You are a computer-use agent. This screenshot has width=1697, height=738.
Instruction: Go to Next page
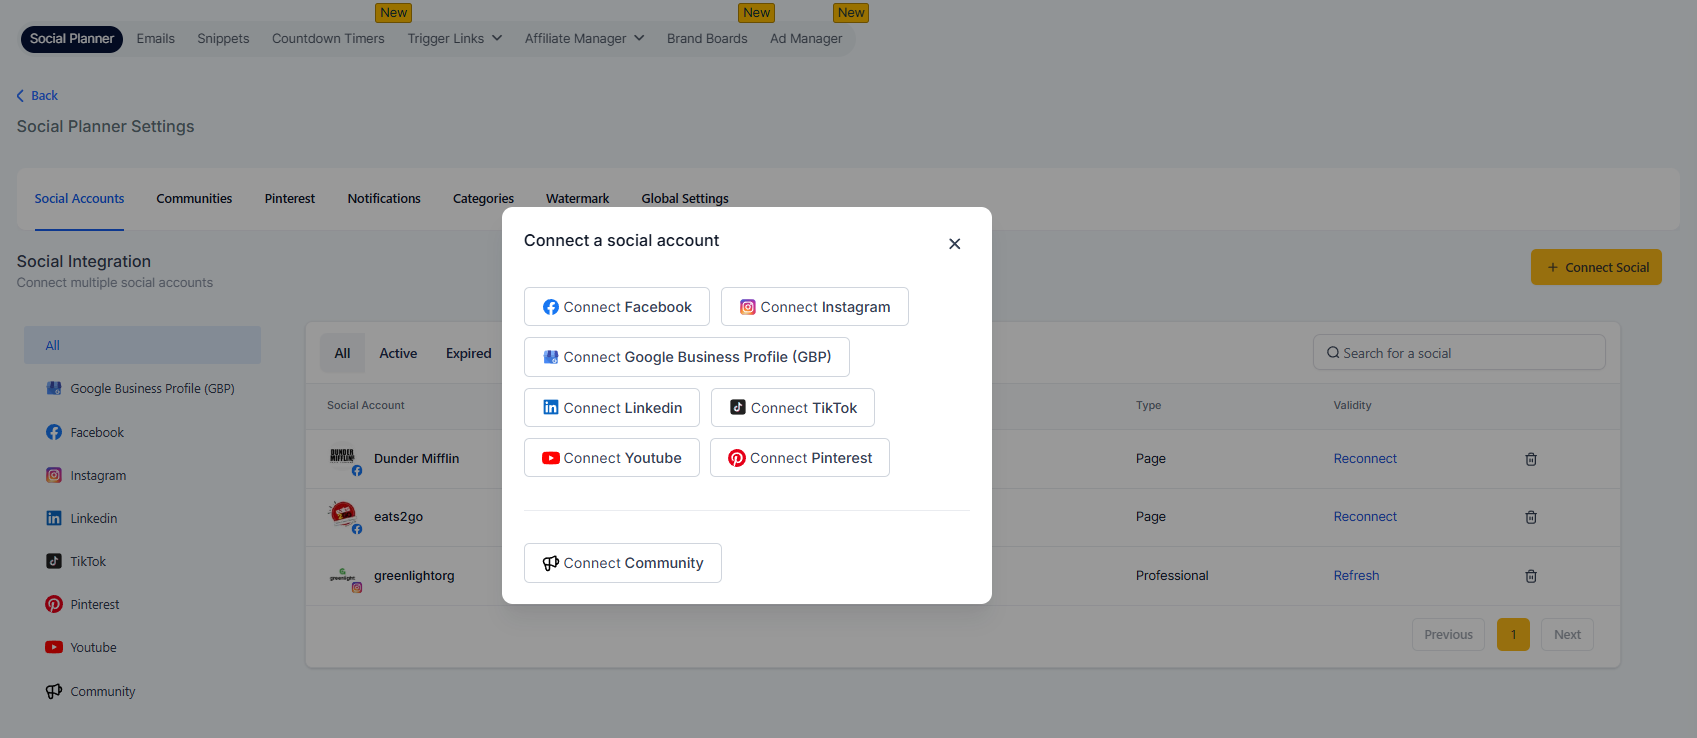[1567, 635]
